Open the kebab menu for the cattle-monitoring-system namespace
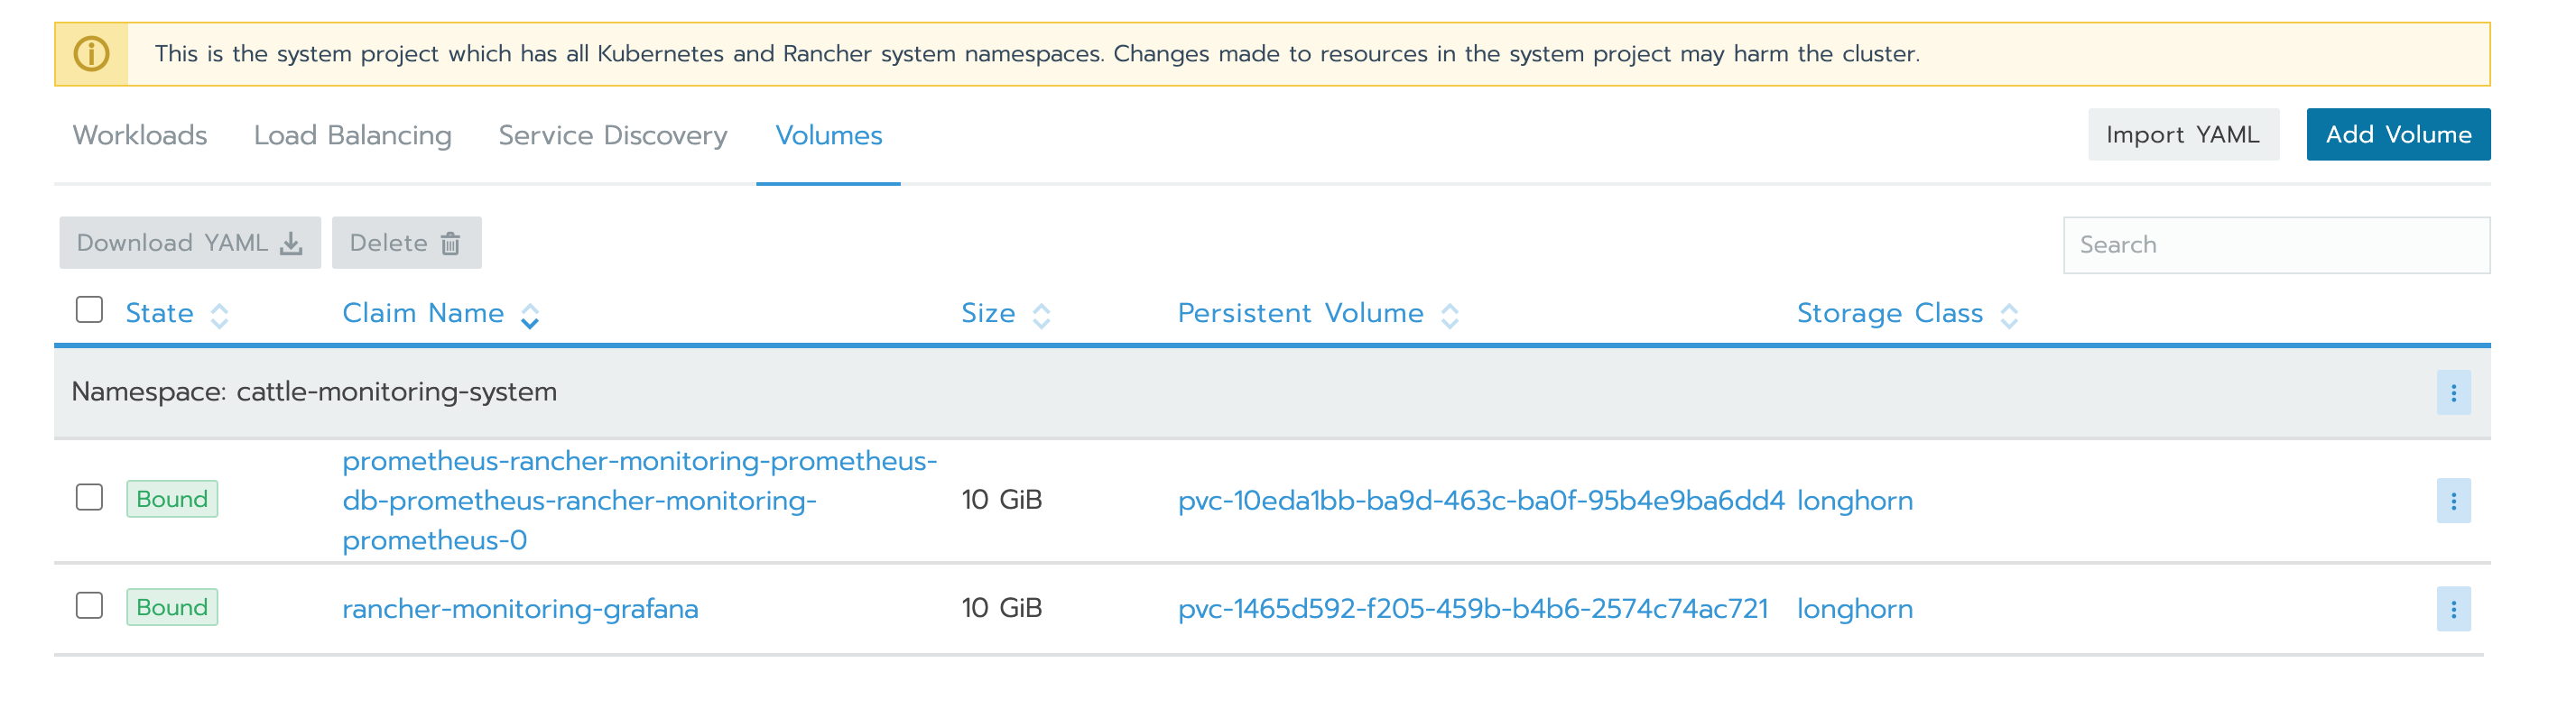The image size is (2576, 709). point(2455,394)
